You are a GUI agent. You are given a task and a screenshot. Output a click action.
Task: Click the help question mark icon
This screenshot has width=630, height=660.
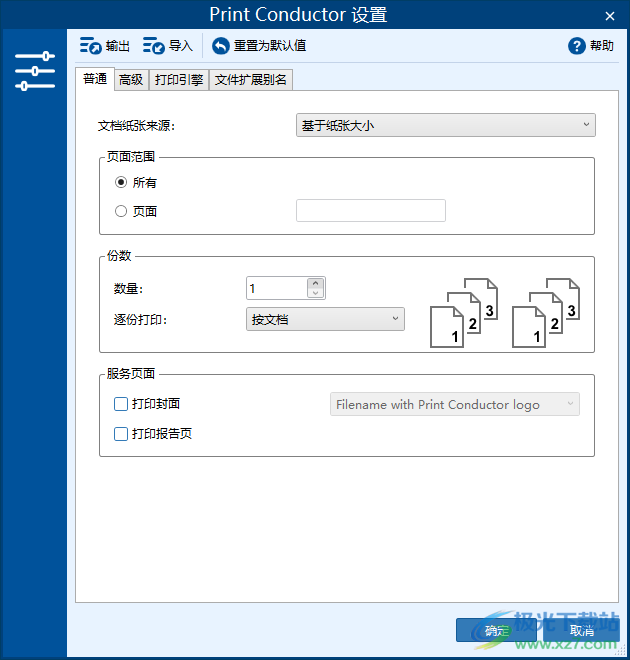pos(577,46)
